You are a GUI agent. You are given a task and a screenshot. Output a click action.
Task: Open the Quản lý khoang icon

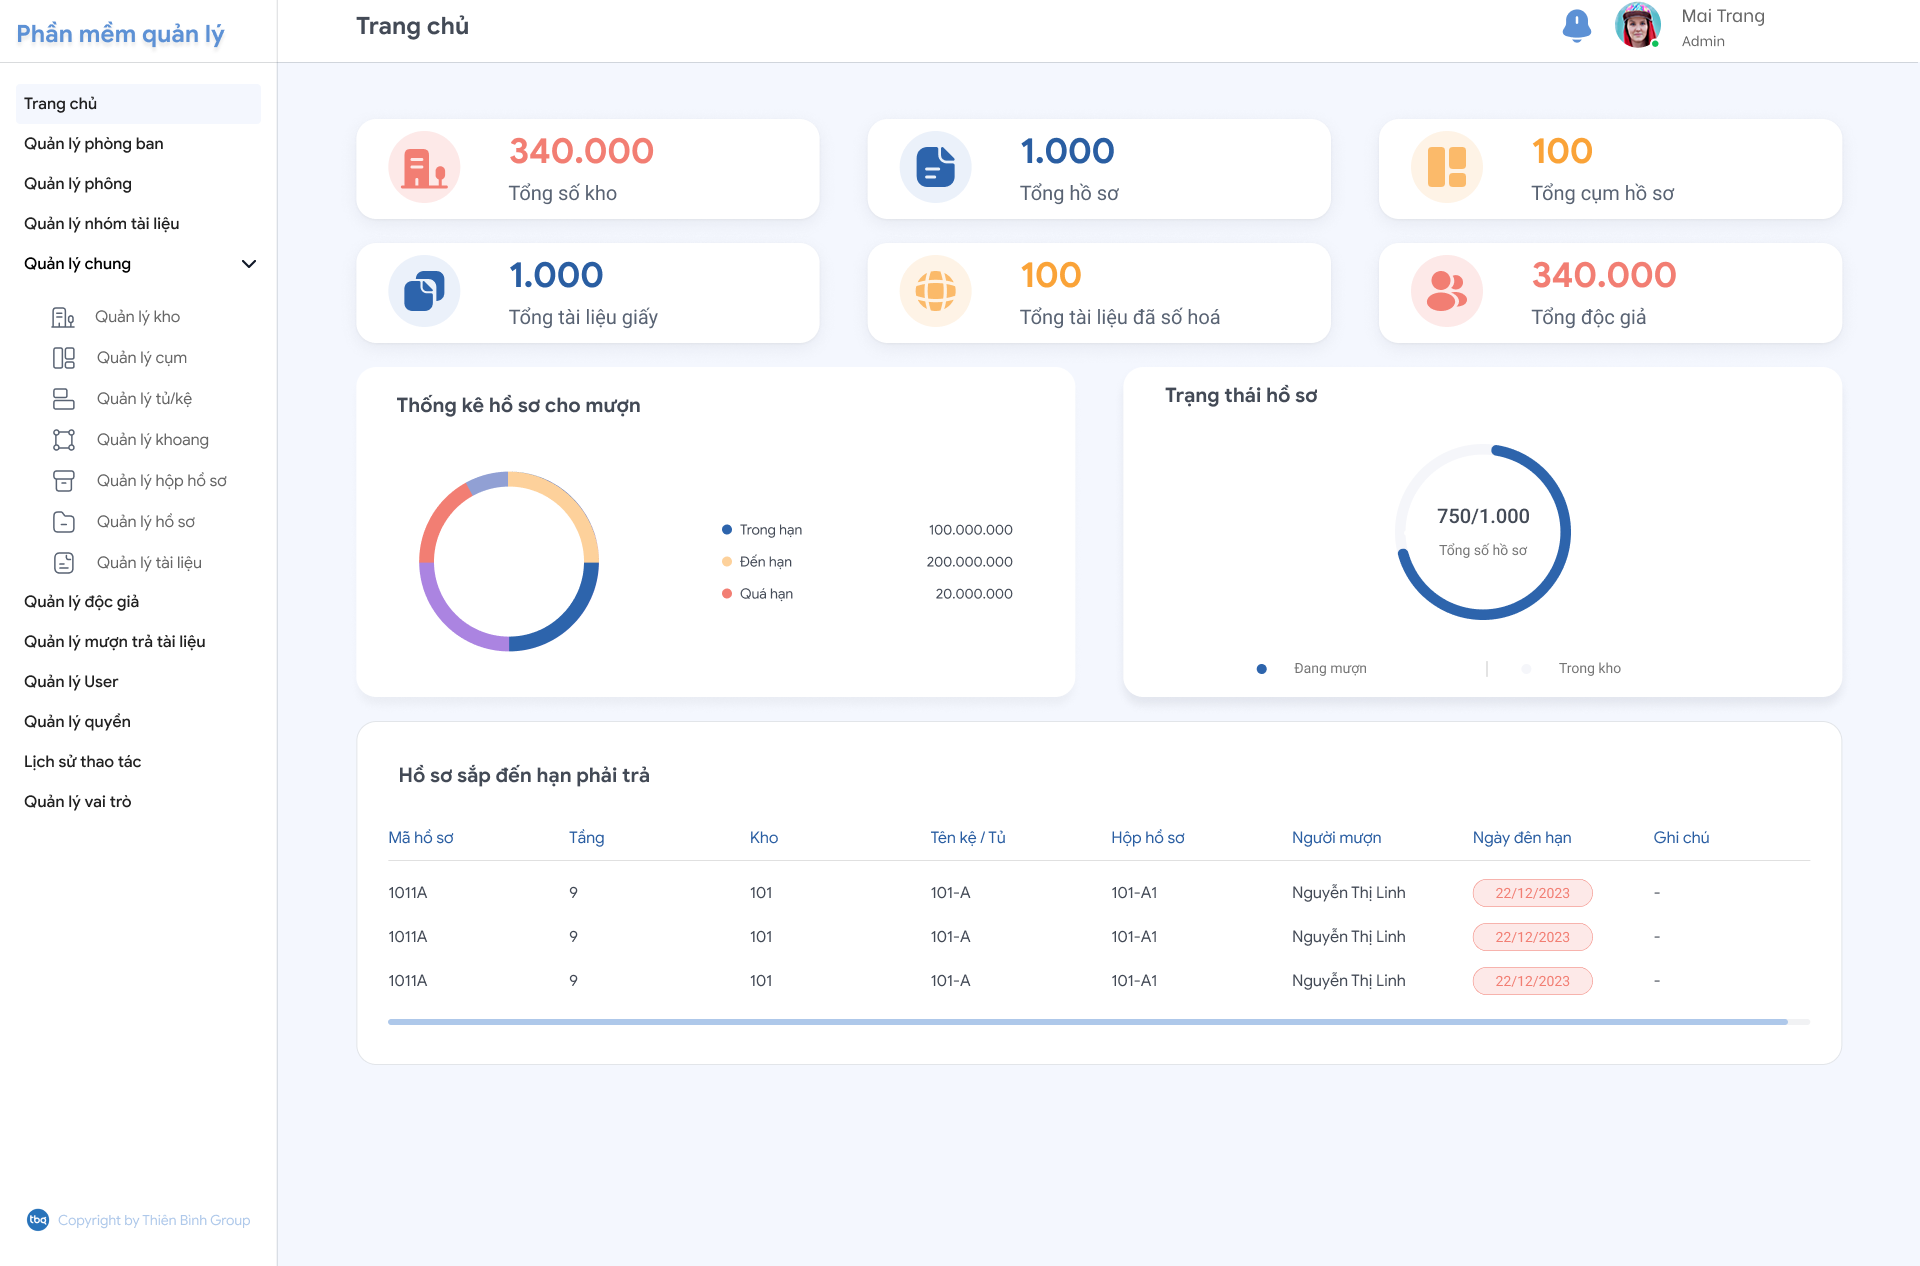[64, 439]
